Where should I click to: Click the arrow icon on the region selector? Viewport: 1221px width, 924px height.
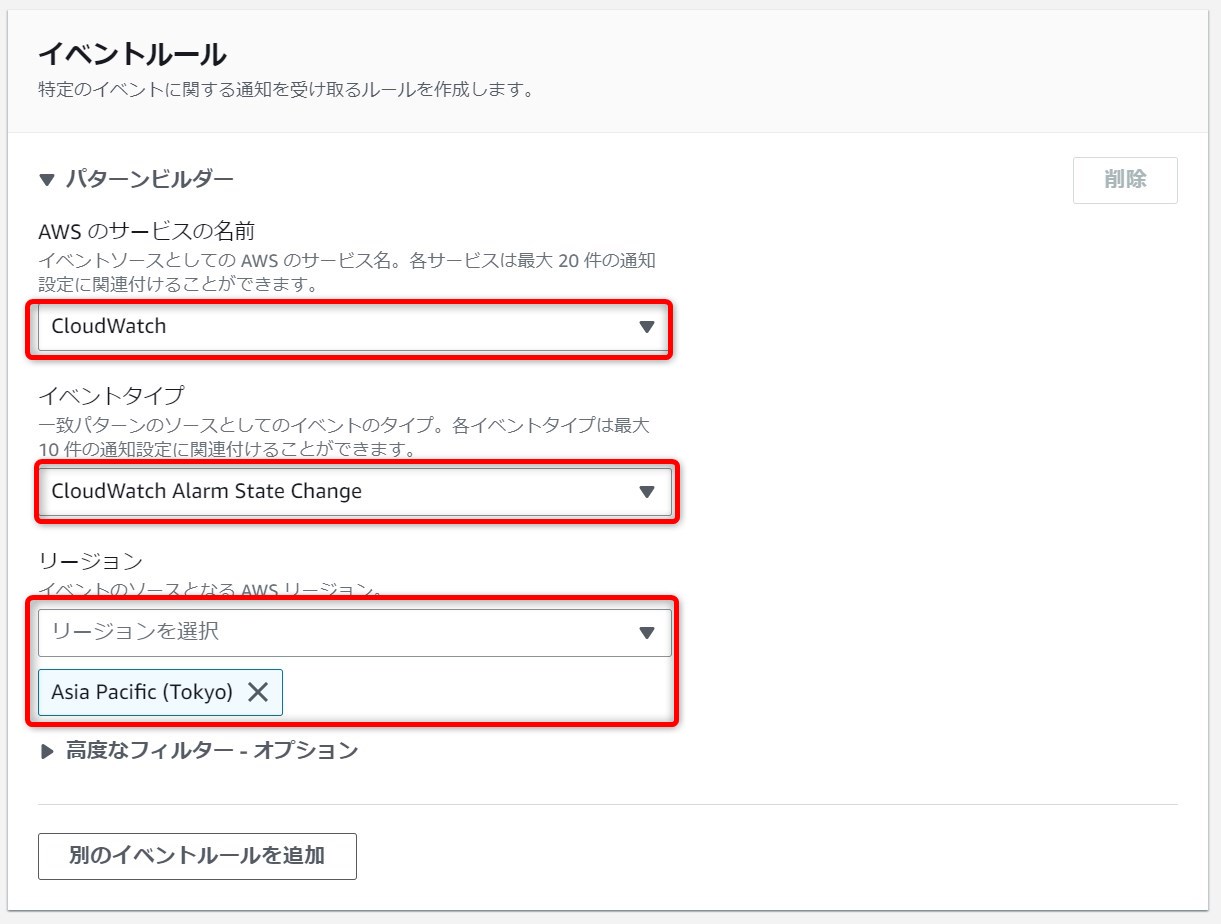coord(648,631)
